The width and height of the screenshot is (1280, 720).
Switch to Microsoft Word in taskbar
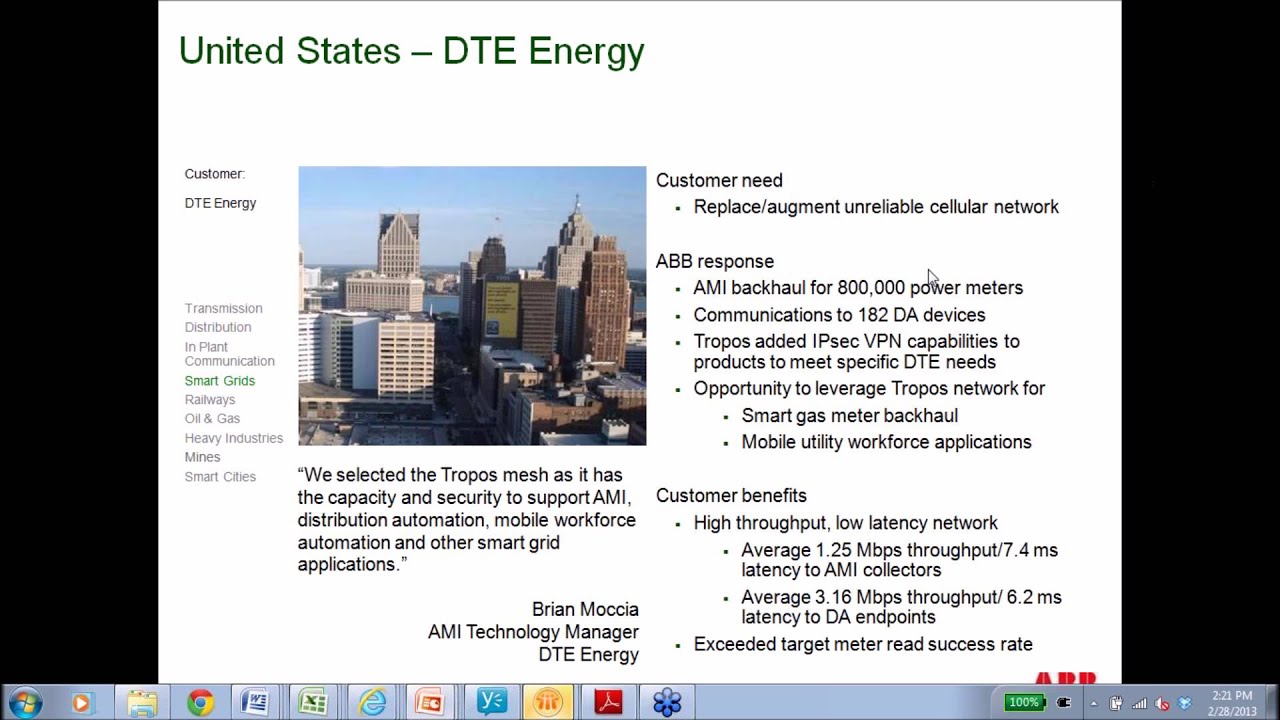tap(256, 703)
